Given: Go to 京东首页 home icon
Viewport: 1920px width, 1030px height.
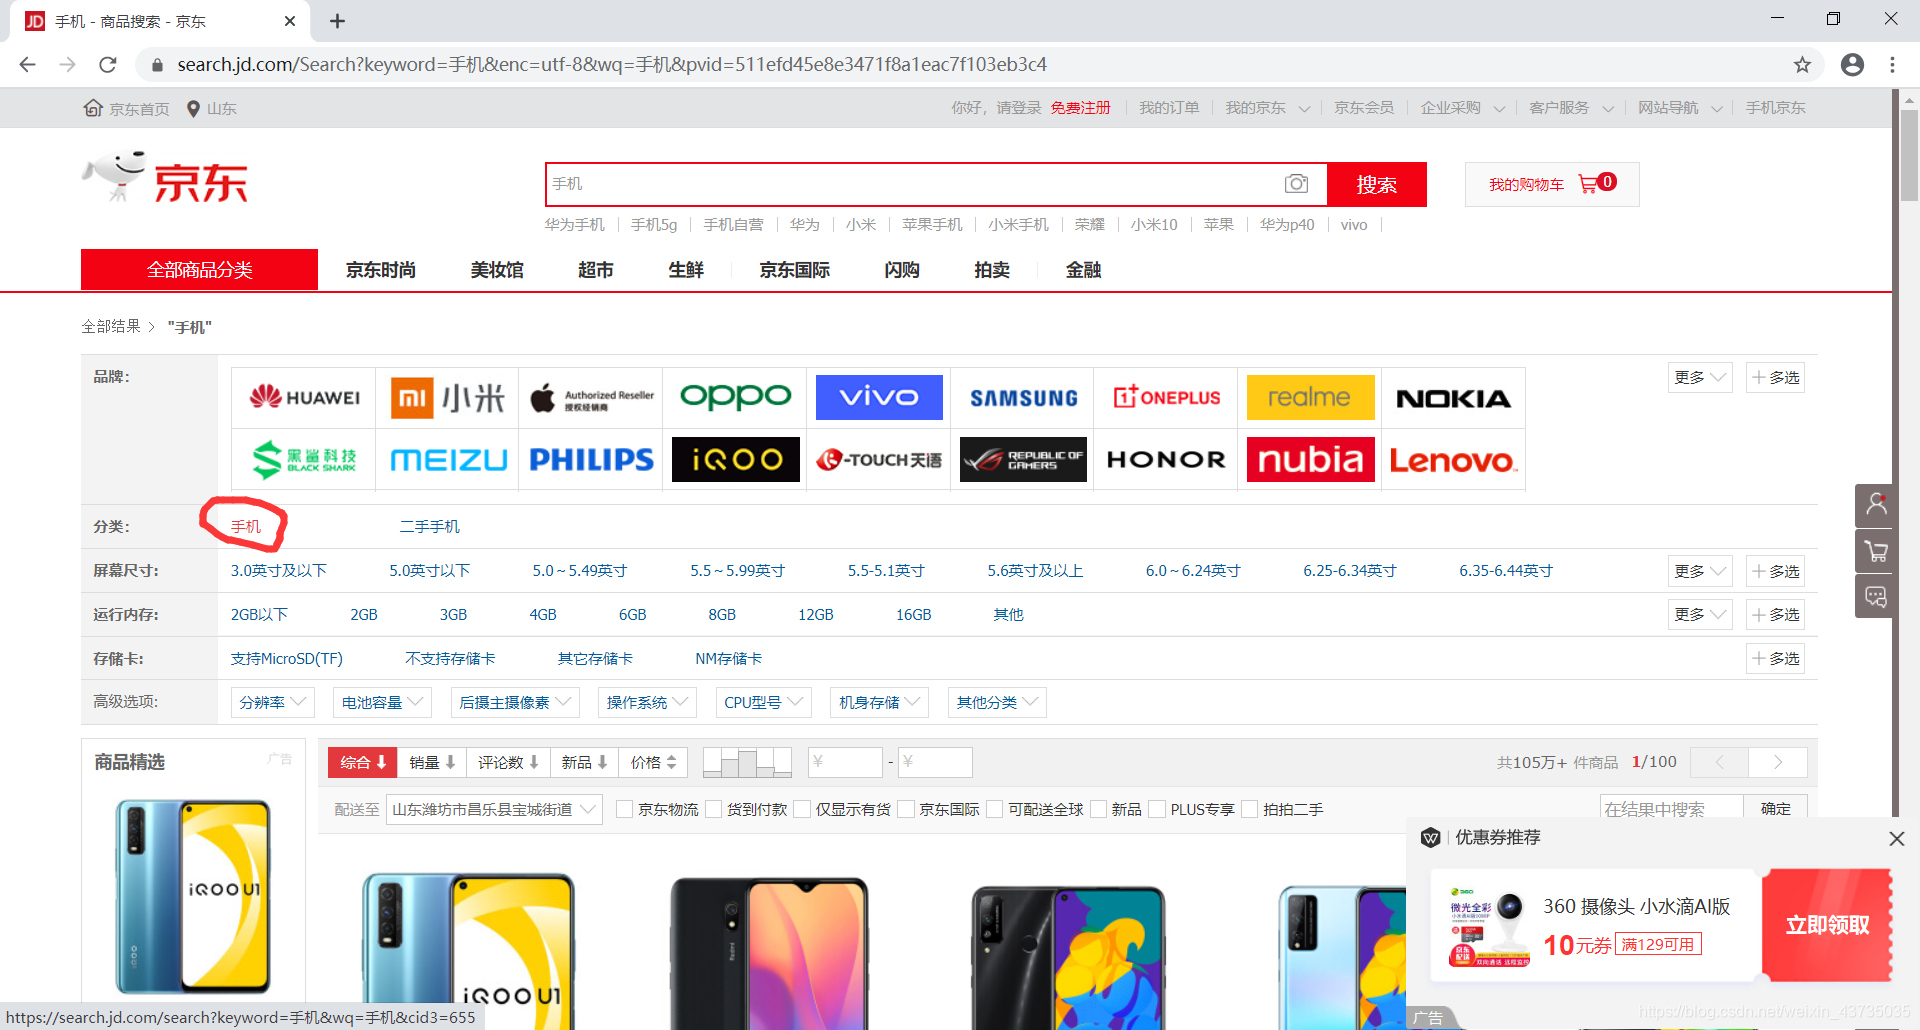Looking at the screenshot, I should pyautogui.click(x=93, y=108).
